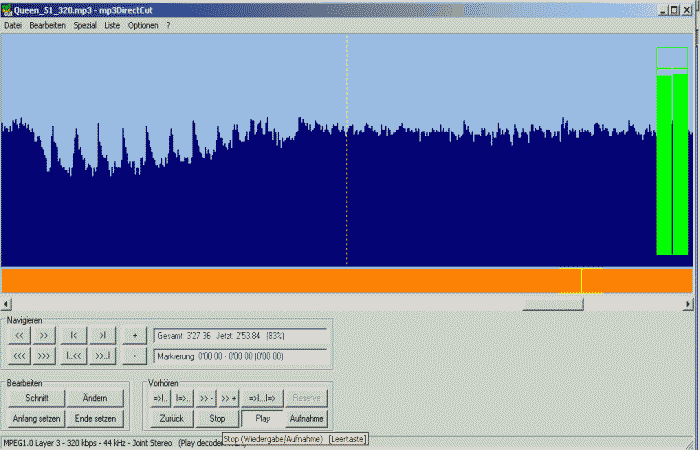The width and height of the screenshot is (700, 450).
Task: Click the horizontal scrollbar thumb
Action: click(x=553, y=303)
